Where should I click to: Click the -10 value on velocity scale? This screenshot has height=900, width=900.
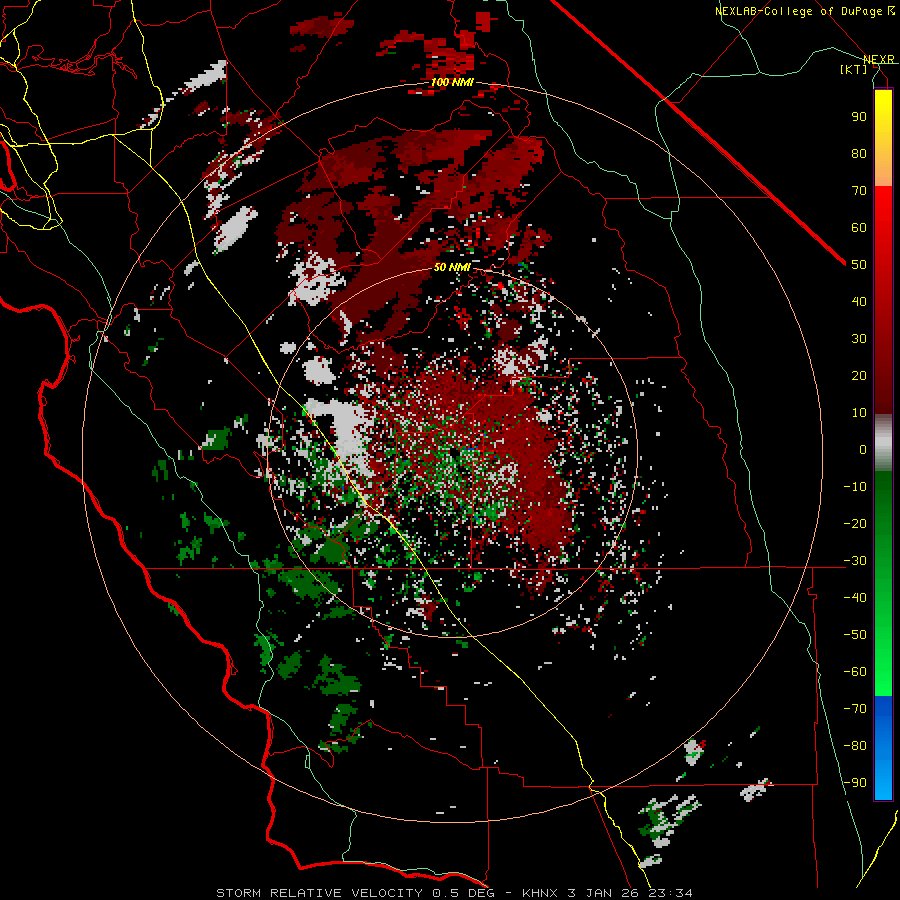[855, 487]
